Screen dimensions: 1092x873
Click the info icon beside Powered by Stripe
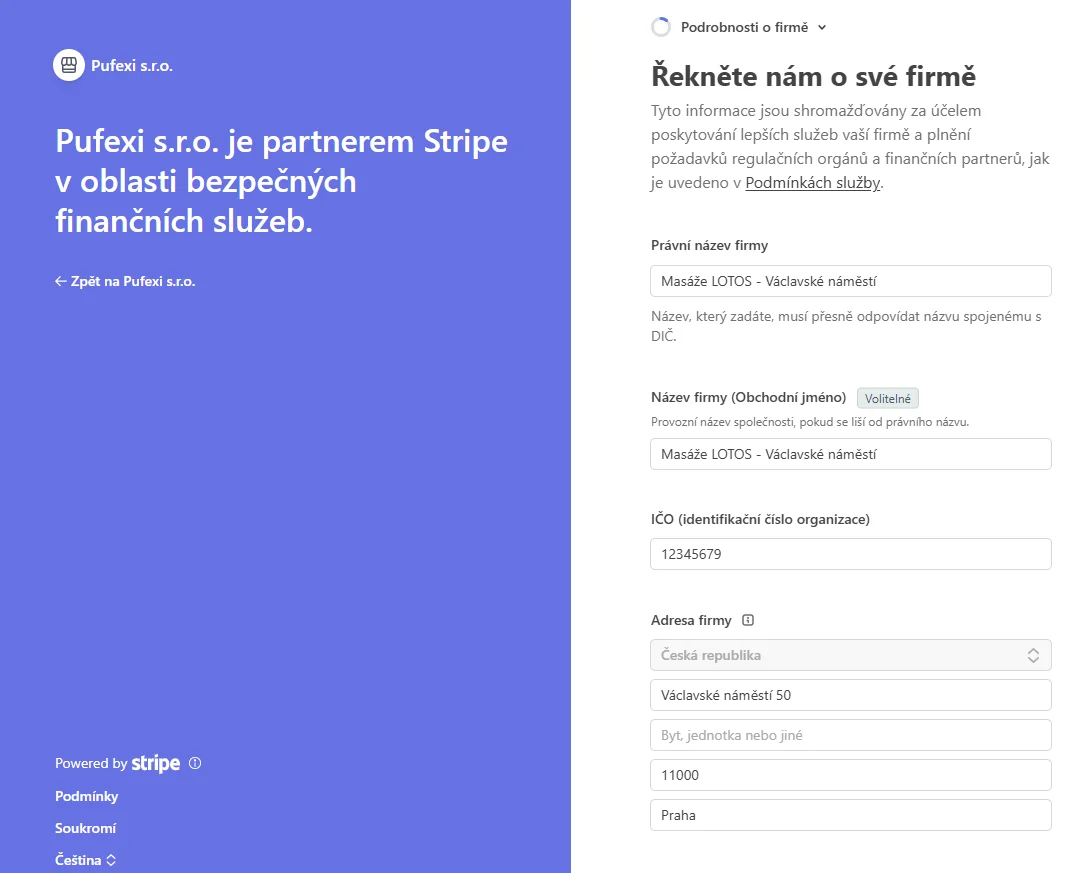click(195, 763)
